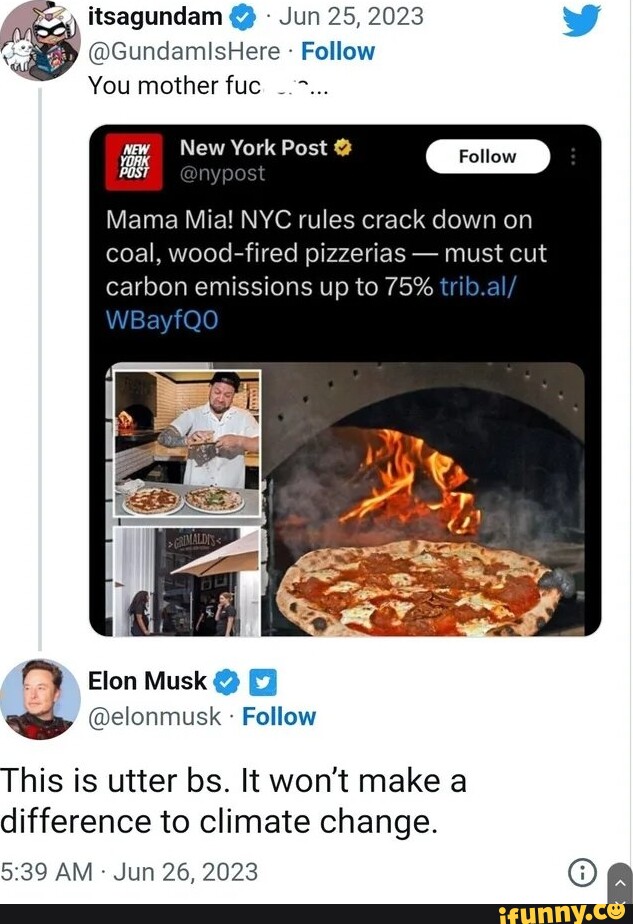Click the Twitter bird logo icon
Screen dimensions: 633x924
(x=581, y=19)
